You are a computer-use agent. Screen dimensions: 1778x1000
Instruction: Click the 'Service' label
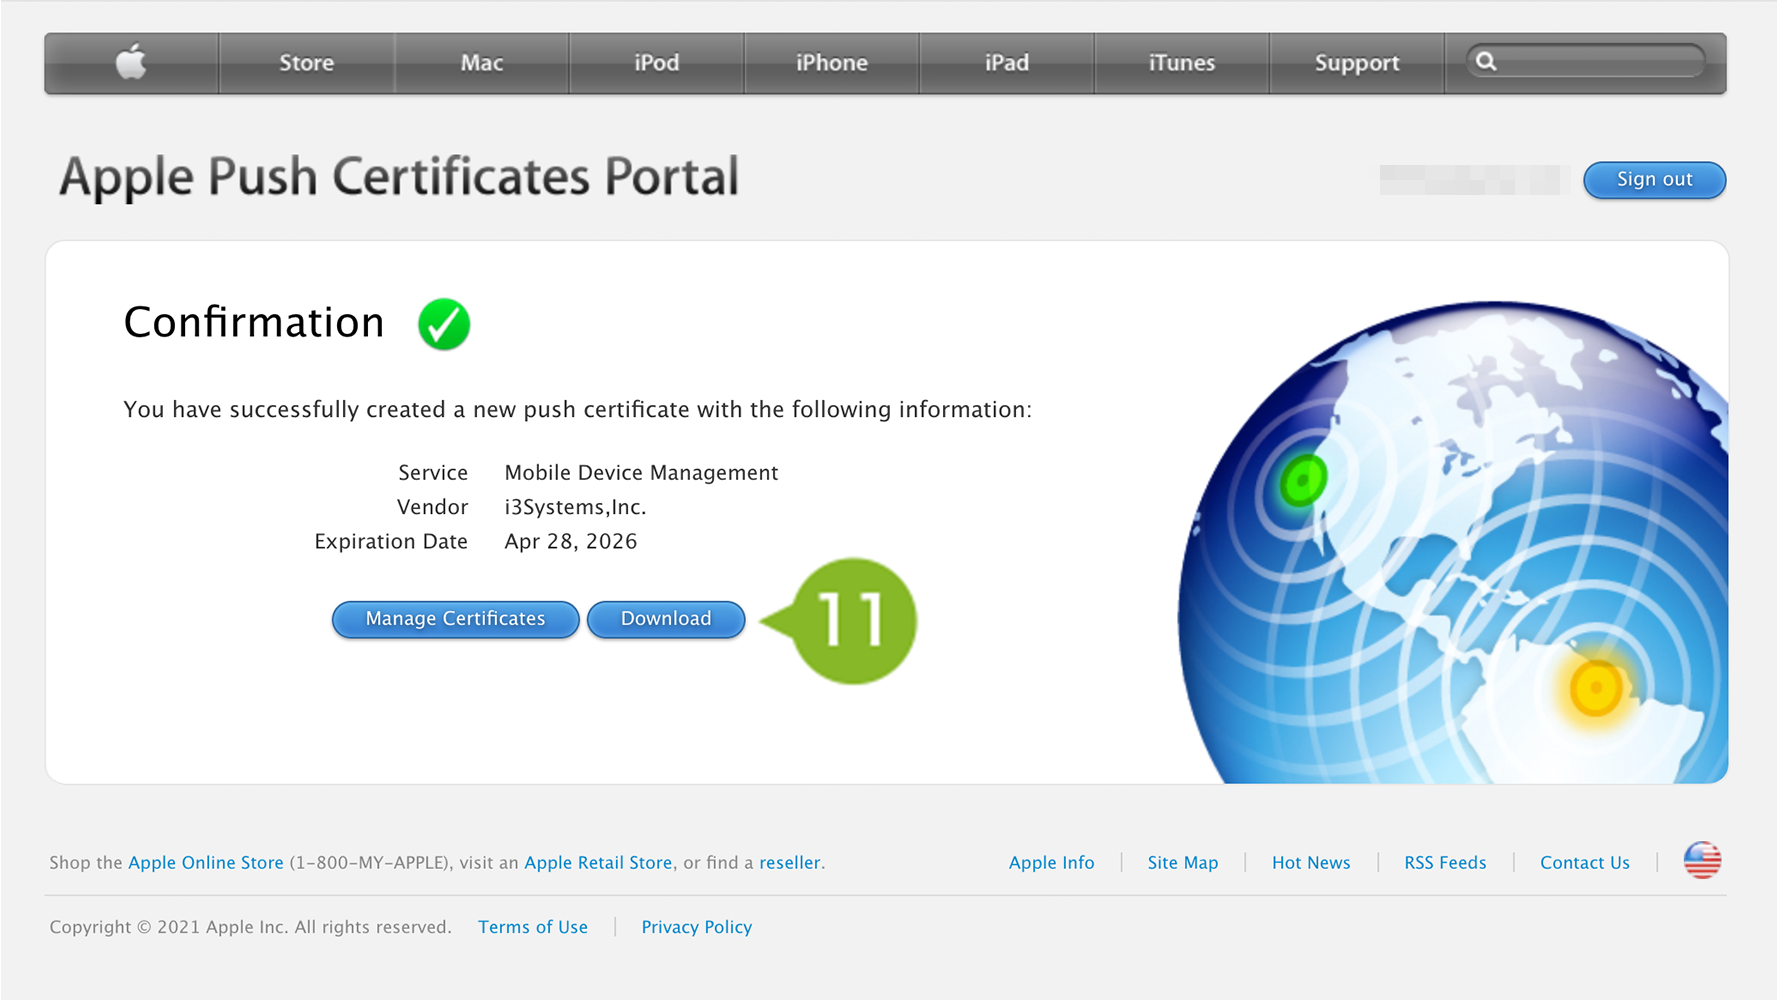433,473
